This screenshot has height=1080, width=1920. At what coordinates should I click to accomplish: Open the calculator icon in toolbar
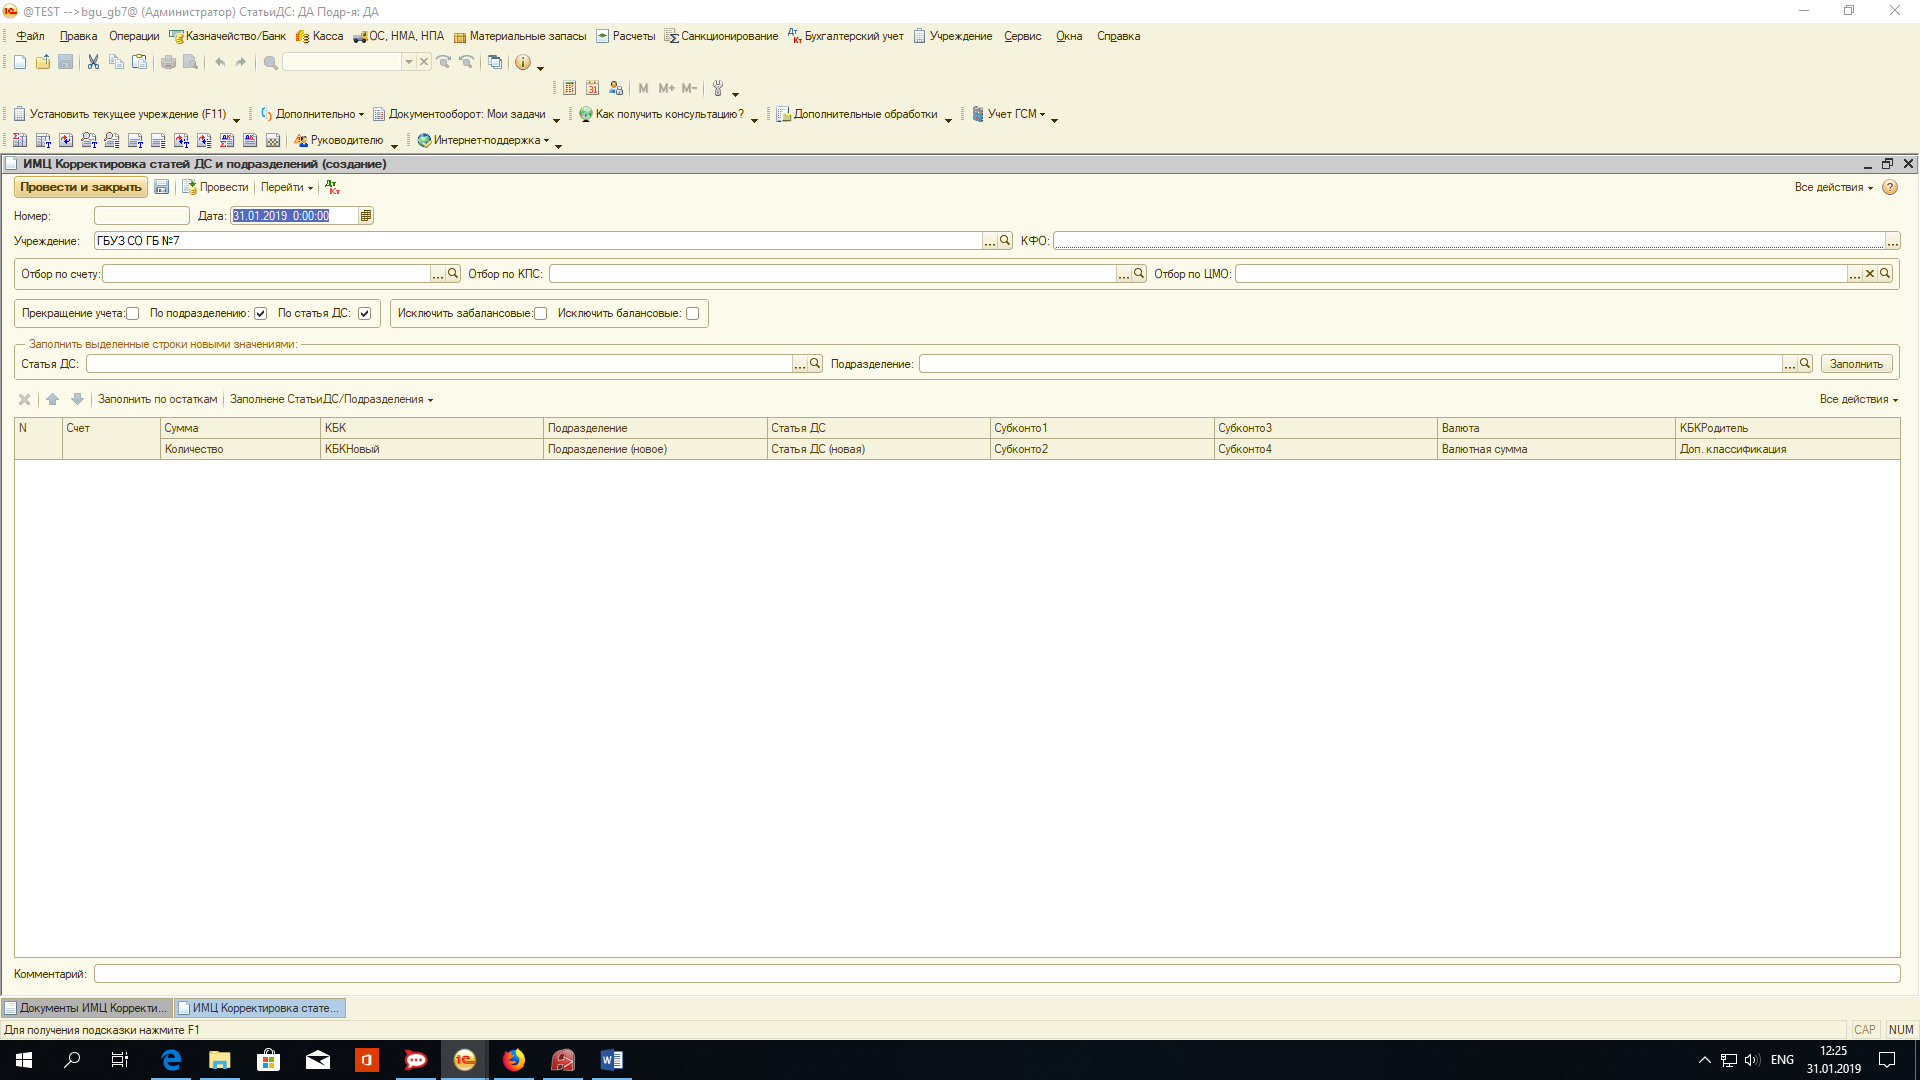pos(569,88)
